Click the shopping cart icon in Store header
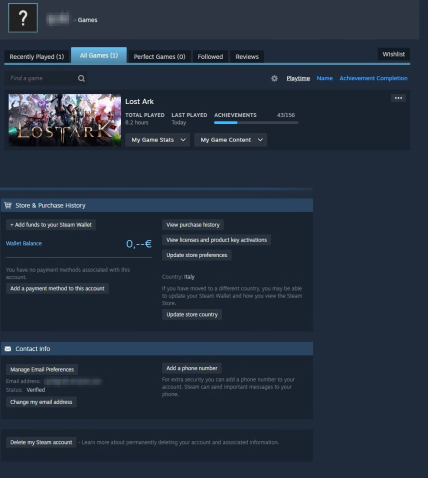 point(8,205)
